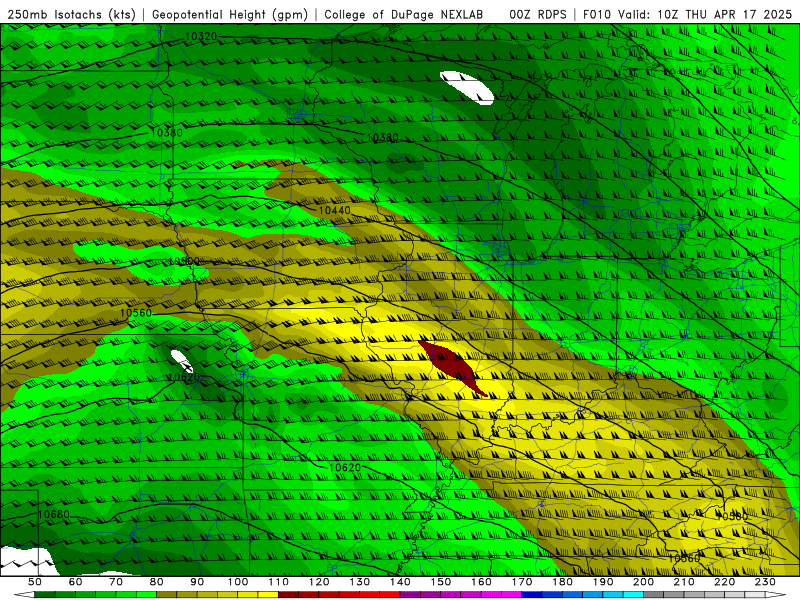
Task: Click the 10440 height contour label
Action: coord(335,210)
